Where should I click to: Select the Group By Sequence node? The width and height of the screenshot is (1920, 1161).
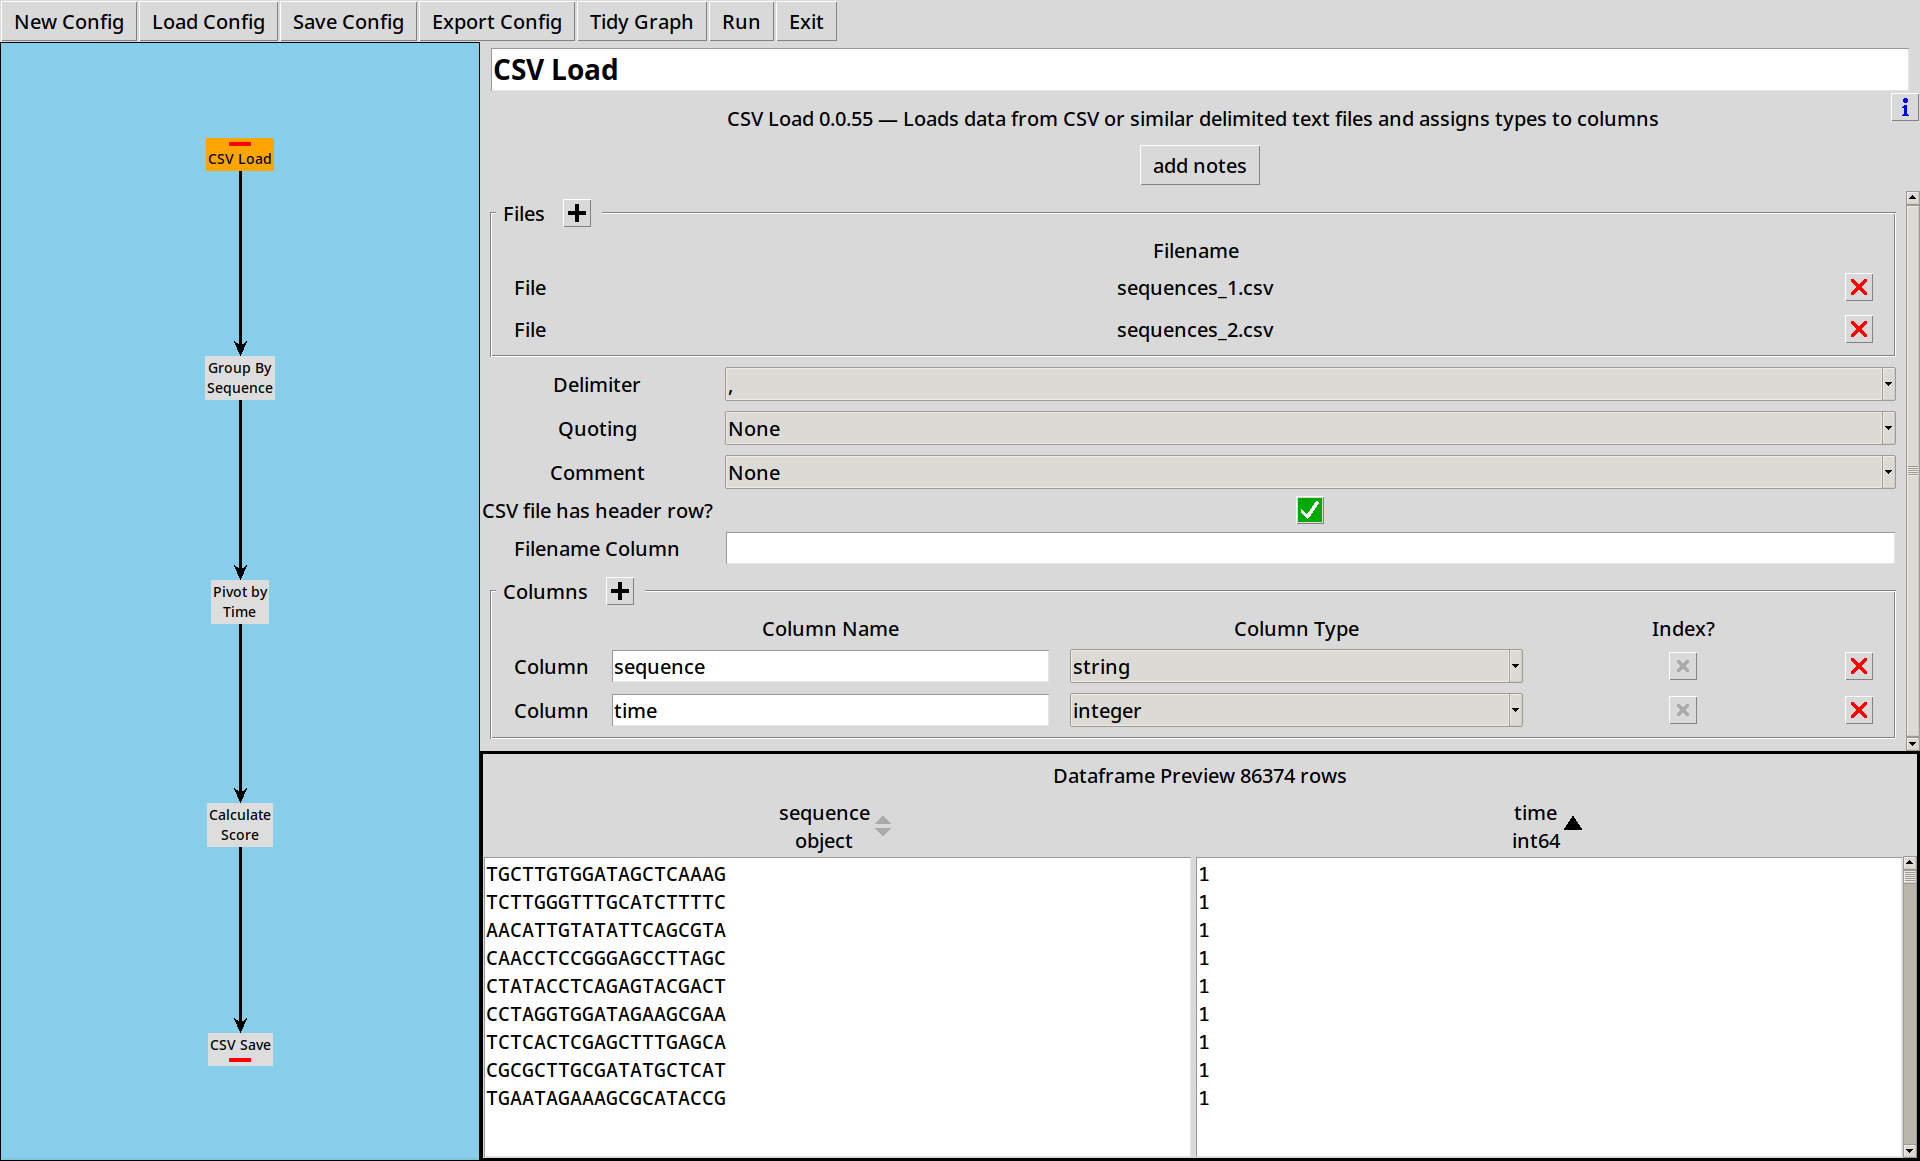pyautogui.click(x=240, y=378)
